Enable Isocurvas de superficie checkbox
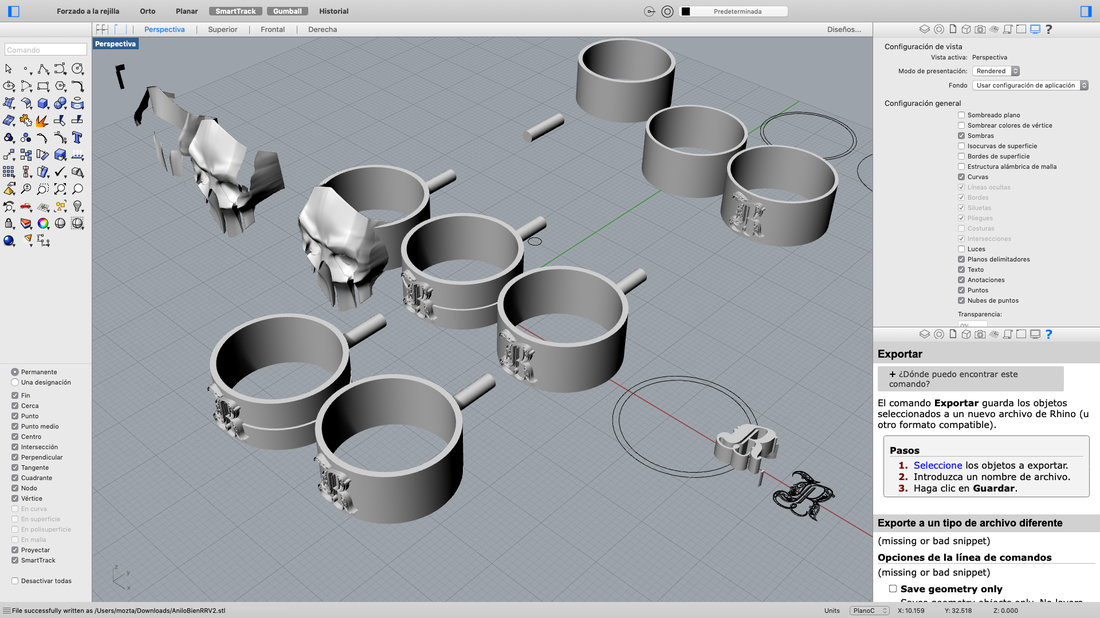Image resolution: width=1100 pixels, height=618 pixels. pyautogui.click(x=961, y=146)
